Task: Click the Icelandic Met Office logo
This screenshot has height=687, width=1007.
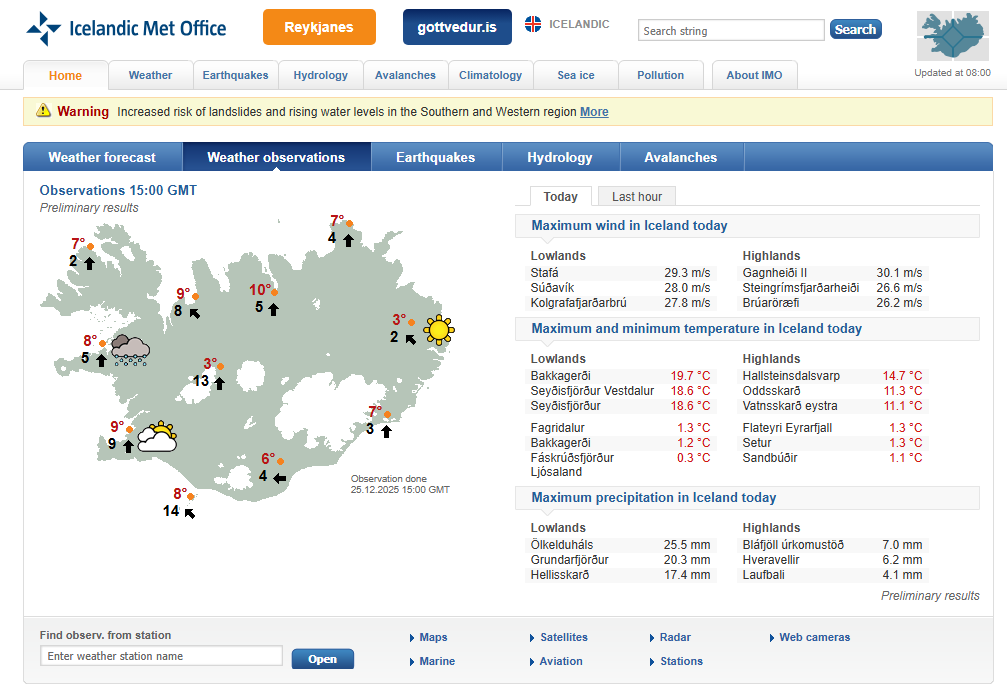Action: point(126,29)
